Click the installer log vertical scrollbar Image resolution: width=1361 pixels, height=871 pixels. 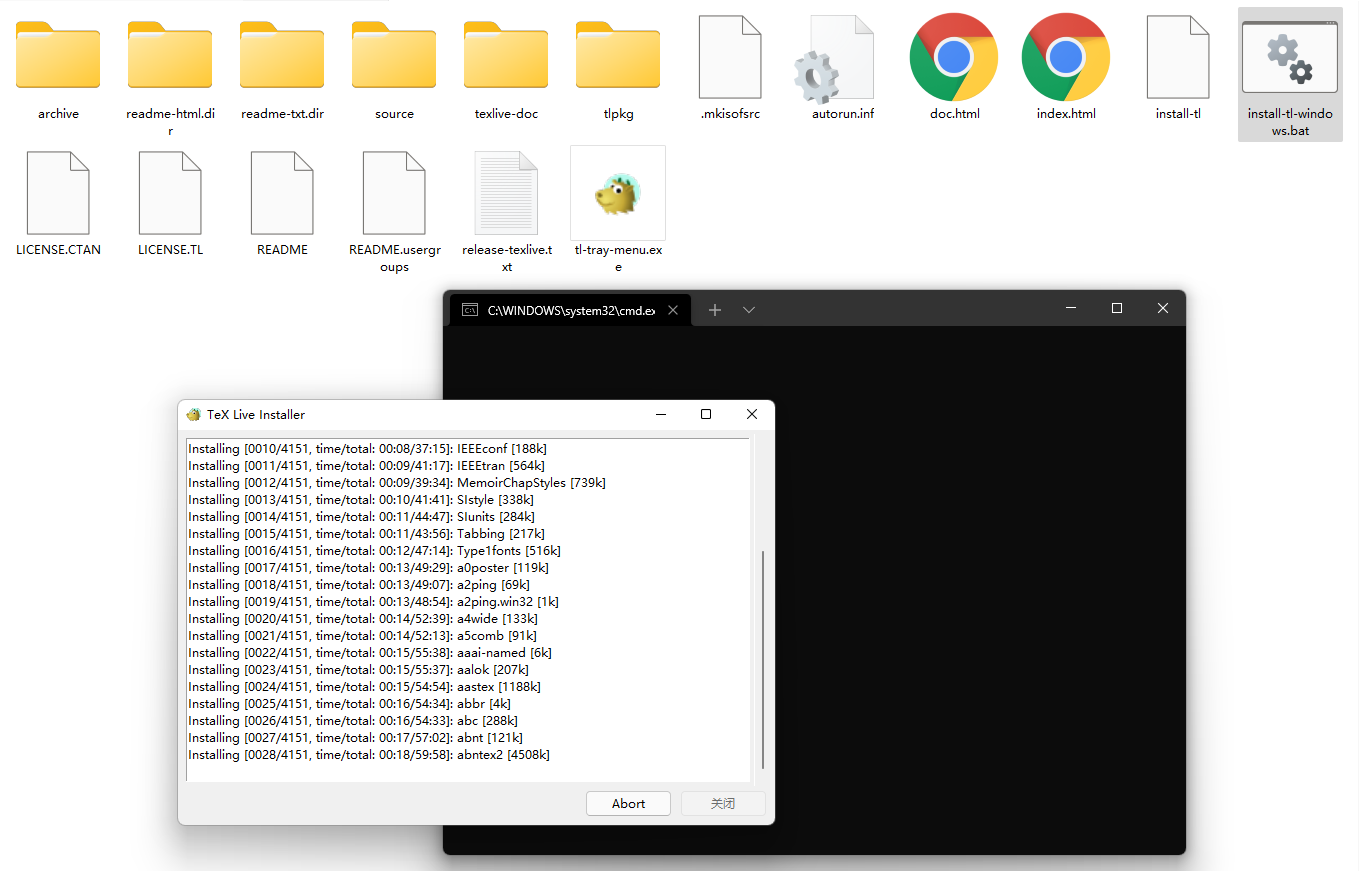[x=763, y=659]
